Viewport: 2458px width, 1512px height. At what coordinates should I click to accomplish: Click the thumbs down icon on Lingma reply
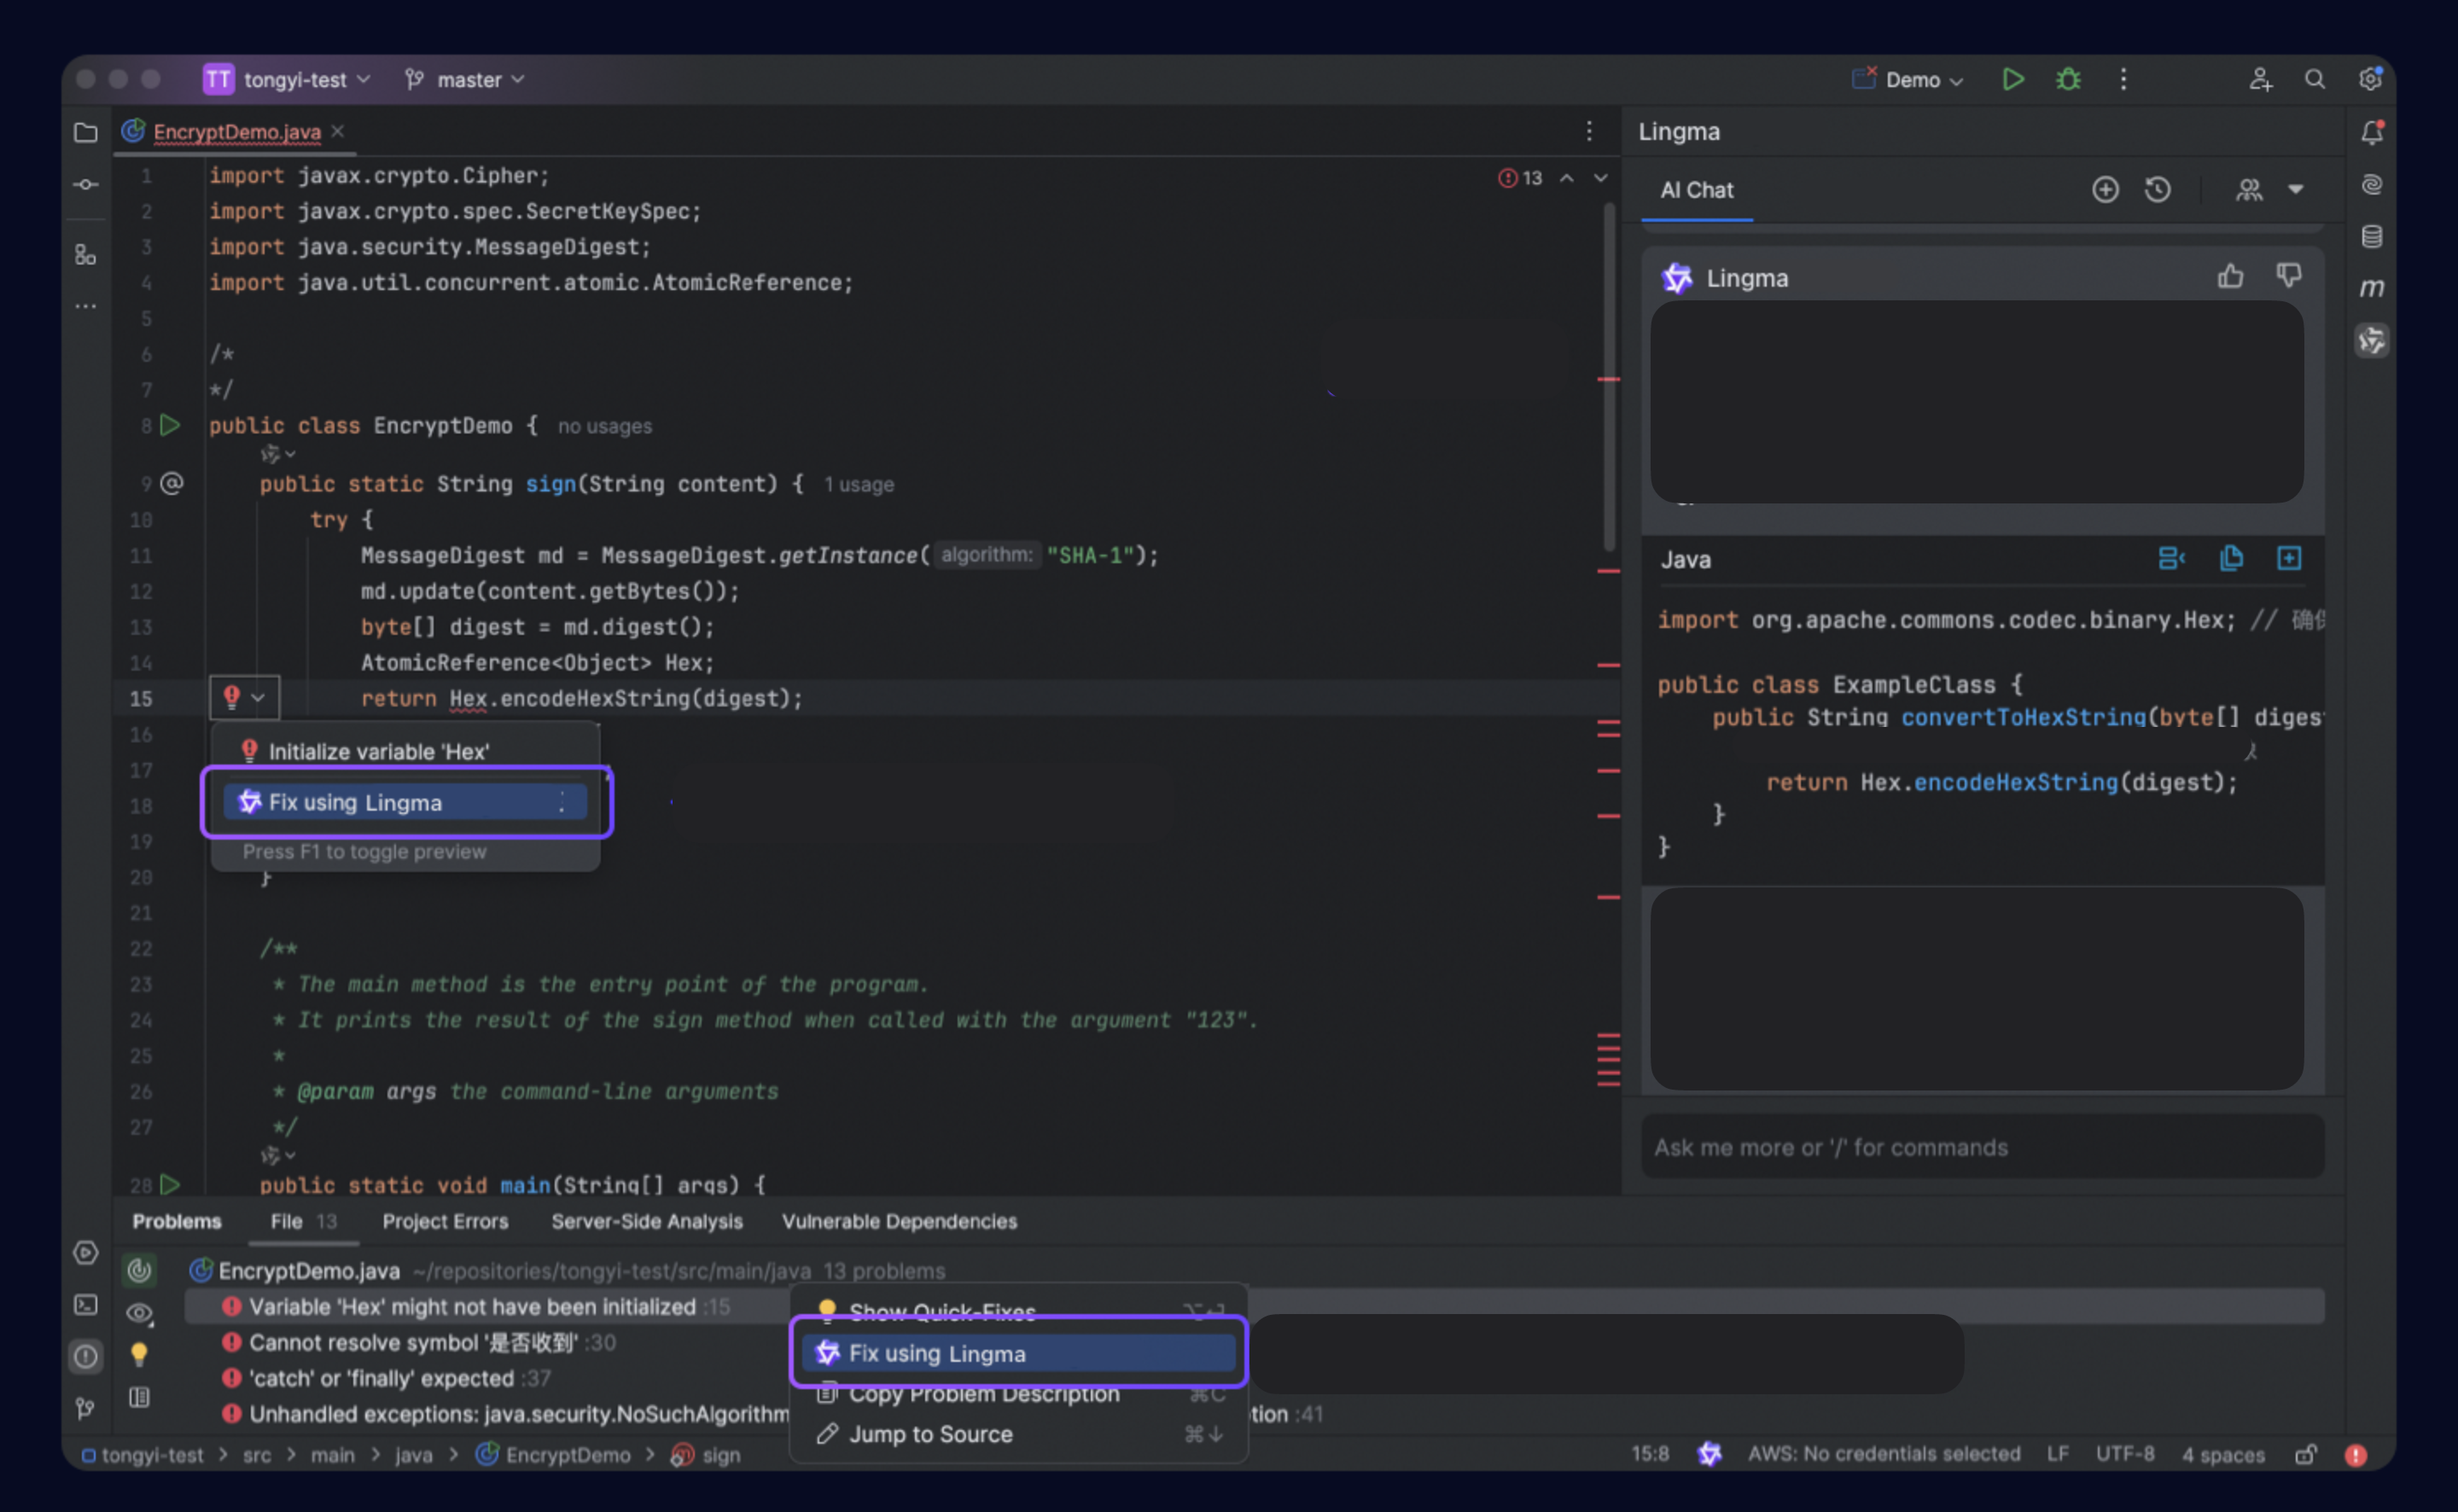coord(2288,277)
